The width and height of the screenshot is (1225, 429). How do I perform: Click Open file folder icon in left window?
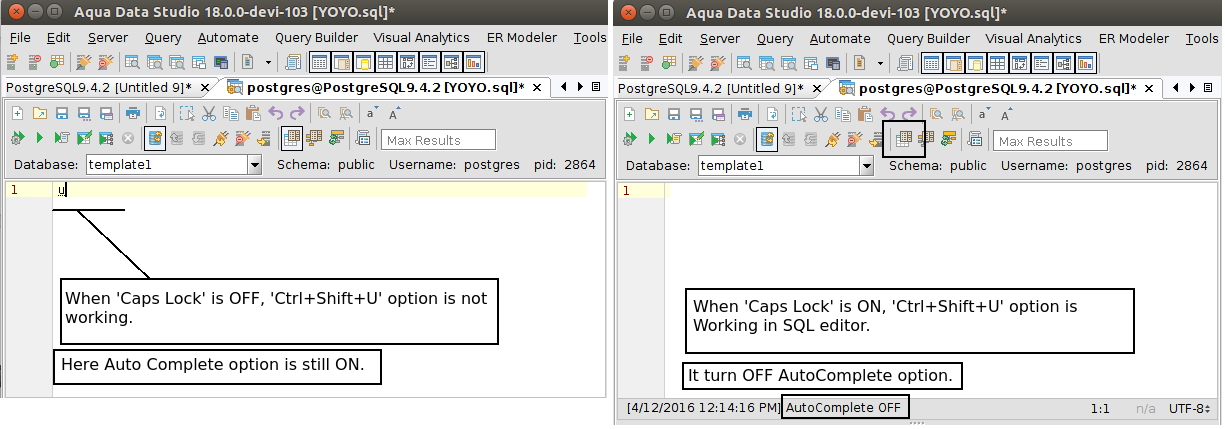(39, 113)
